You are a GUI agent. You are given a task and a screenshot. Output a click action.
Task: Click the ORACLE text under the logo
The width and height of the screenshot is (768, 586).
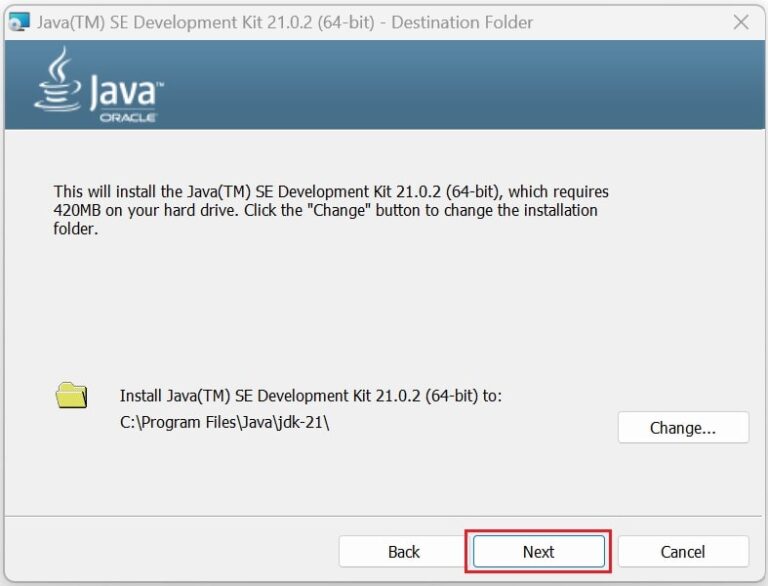[127, 117]
